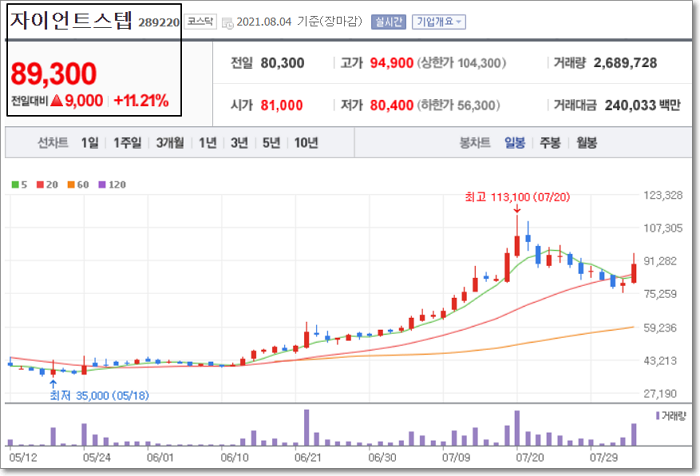700x476 pixels.
Task: Click the 하한가 56,300 text
Action: pos(458,105)
